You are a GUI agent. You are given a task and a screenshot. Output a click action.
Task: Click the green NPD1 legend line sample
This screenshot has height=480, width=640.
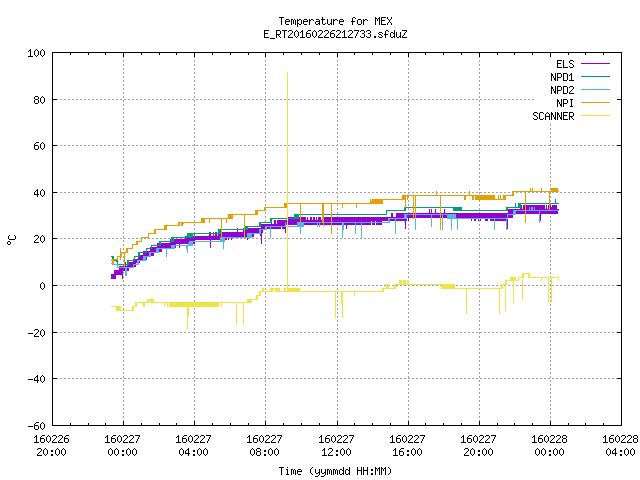pos(595,77)
